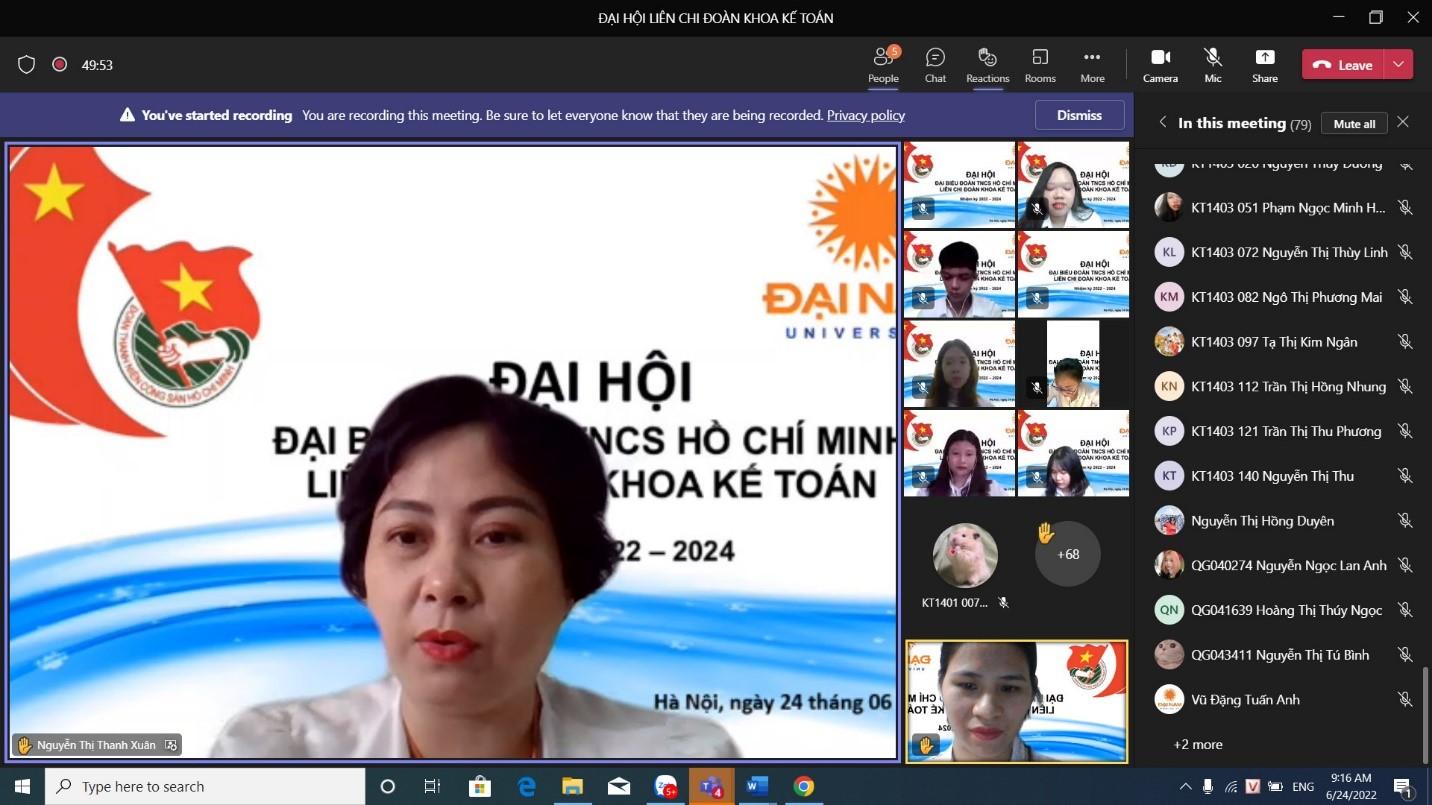
Task: Select KT1403 140 Nguyễn Thị Thu
Action: [1272, 476]
